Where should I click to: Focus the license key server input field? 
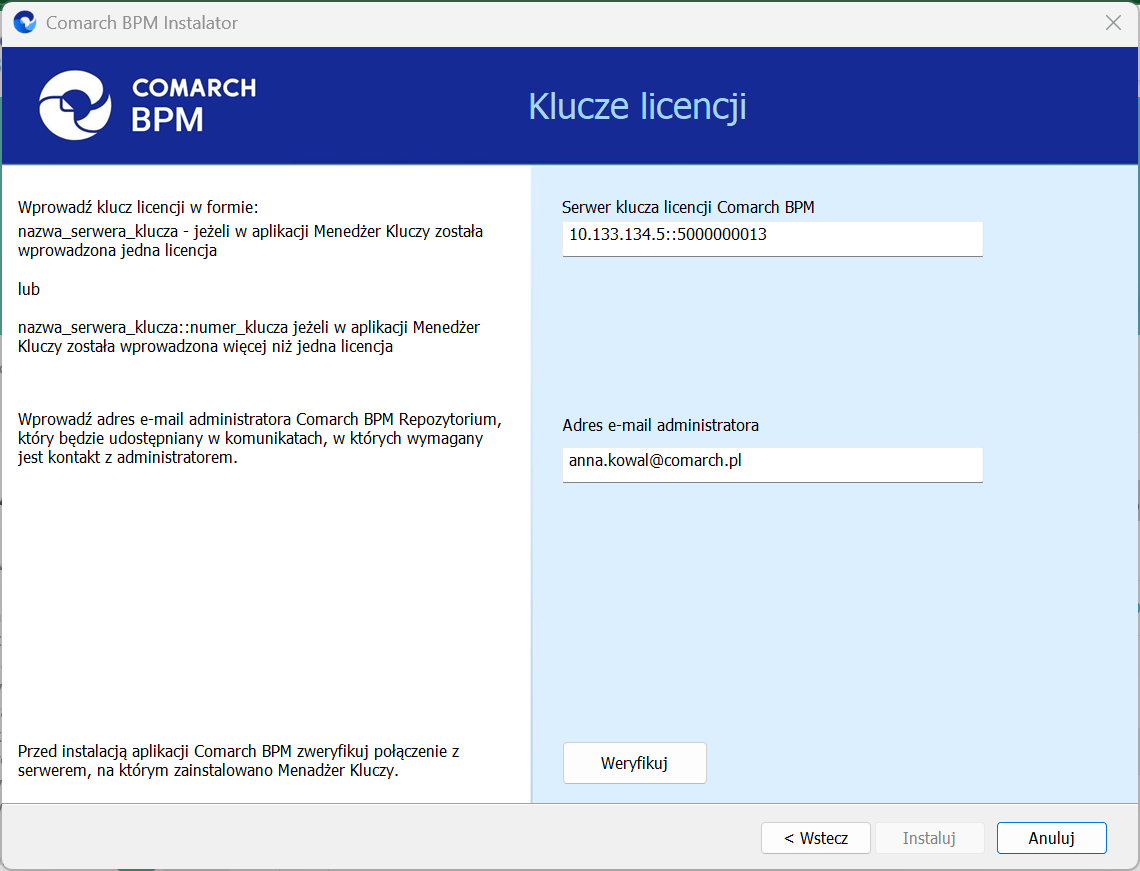pos(772,237)
